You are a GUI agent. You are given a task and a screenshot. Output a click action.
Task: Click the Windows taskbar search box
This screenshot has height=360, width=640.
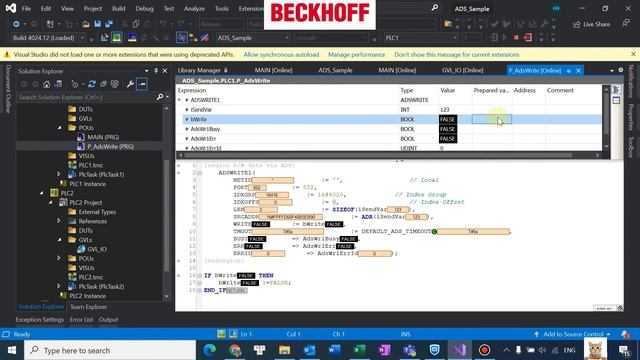coord(110,350)
